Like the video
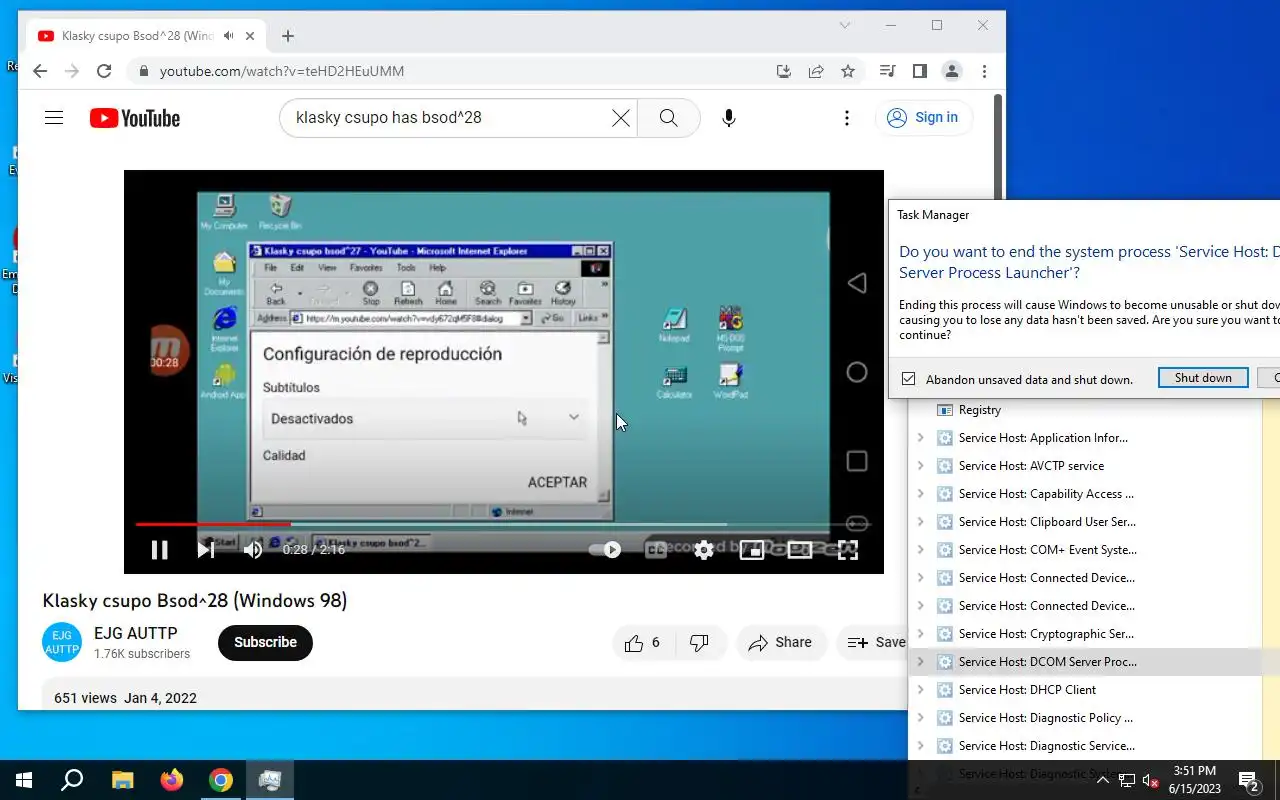Viewport: 1280px width, 800px height. click(x=643, y=643)
